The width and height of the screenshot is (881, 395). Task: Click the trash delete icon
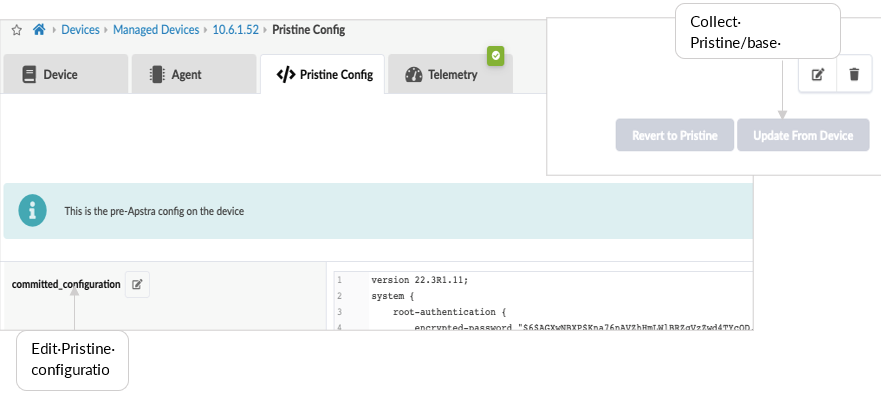[854, 74]
